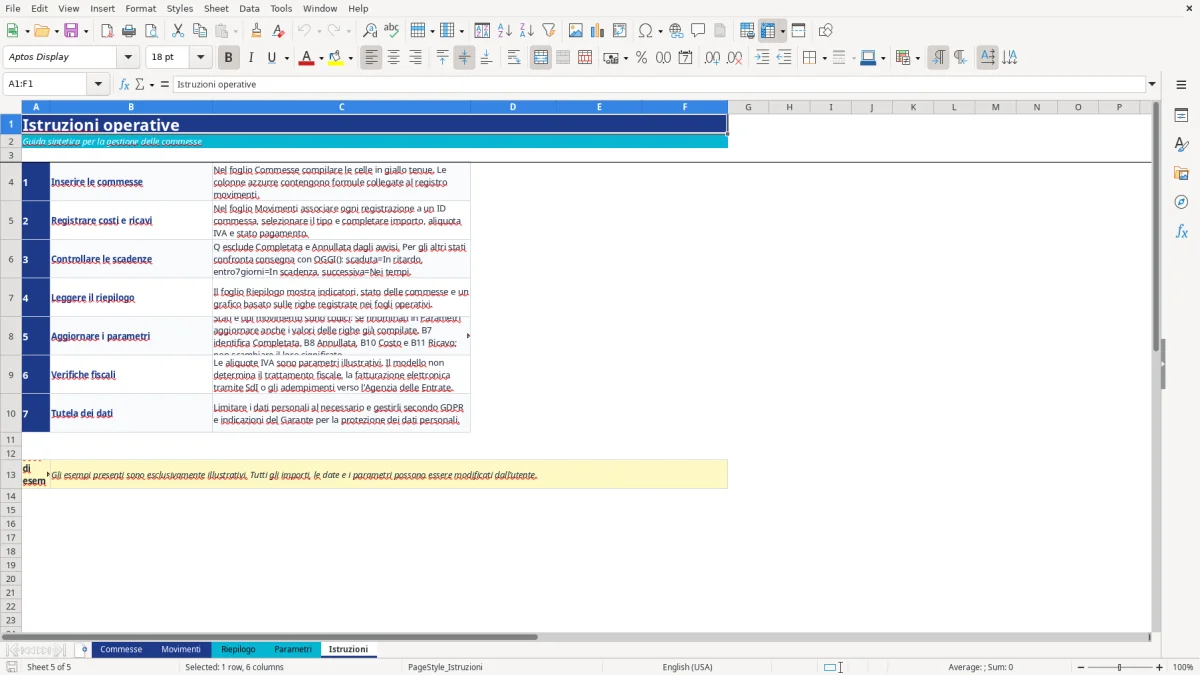The height and width of the screenshot is (675, 1200).
Task: Toggle Align Right
Action: [415, 58]
